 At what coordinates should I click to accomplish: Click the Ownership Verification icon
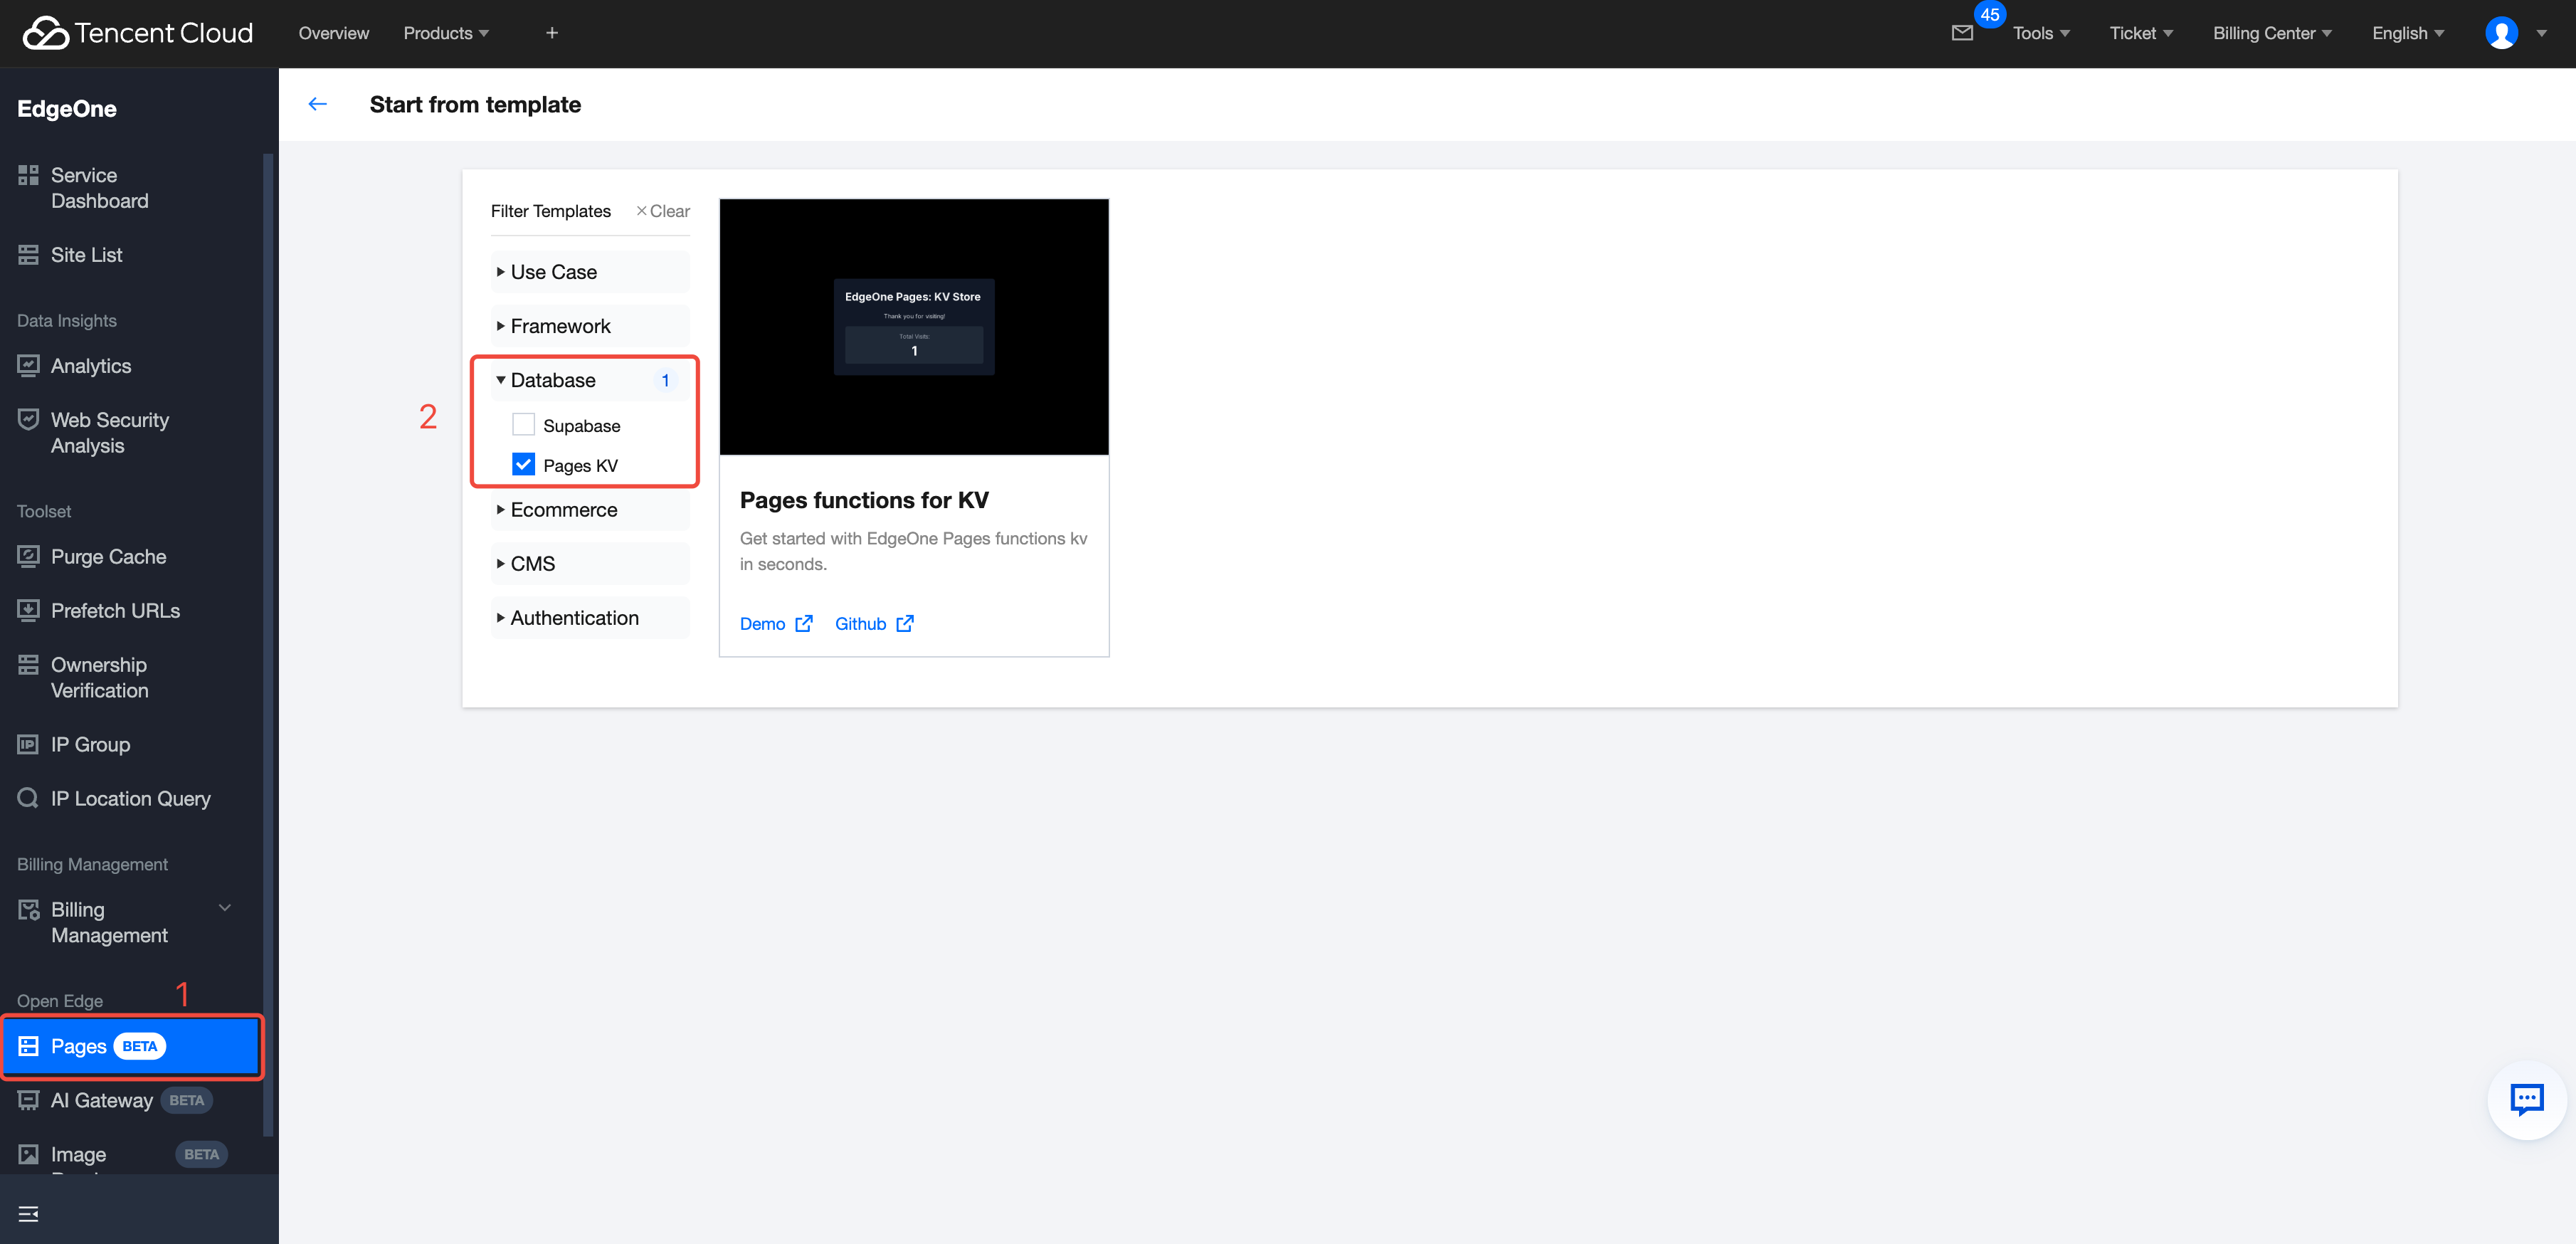coord(28,665)
